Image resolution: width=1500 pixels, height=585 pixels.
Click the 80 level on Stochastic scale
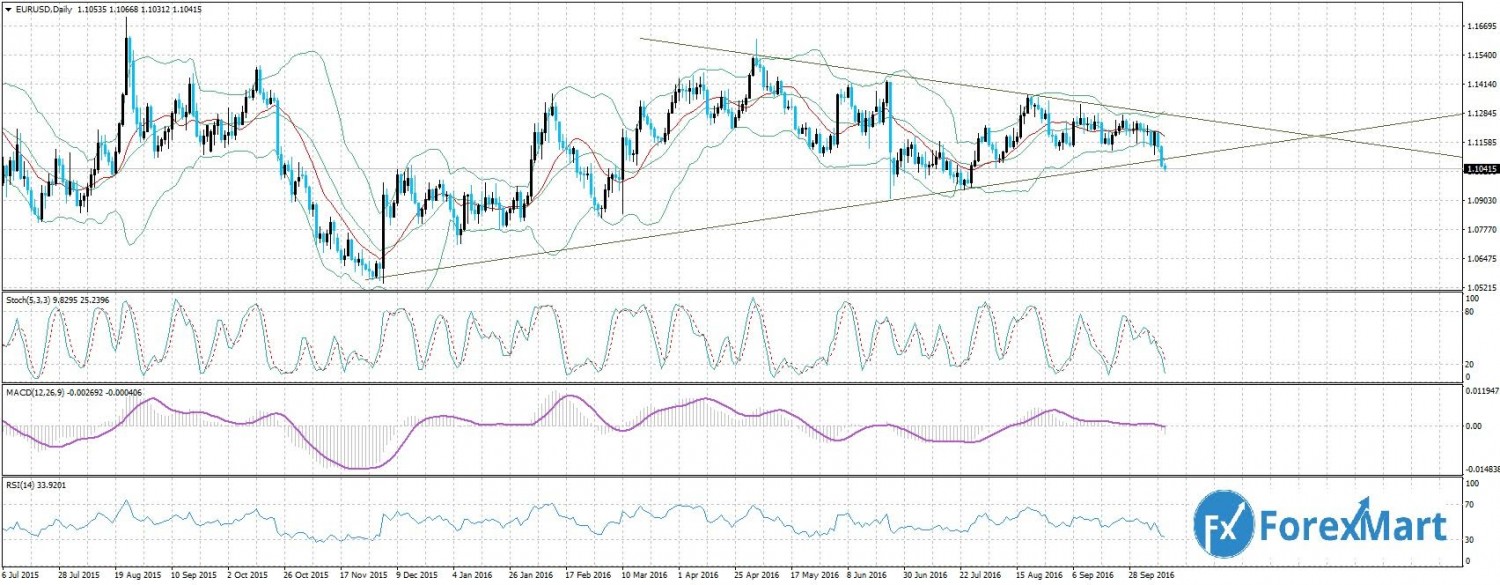[x=1469, y=311]
